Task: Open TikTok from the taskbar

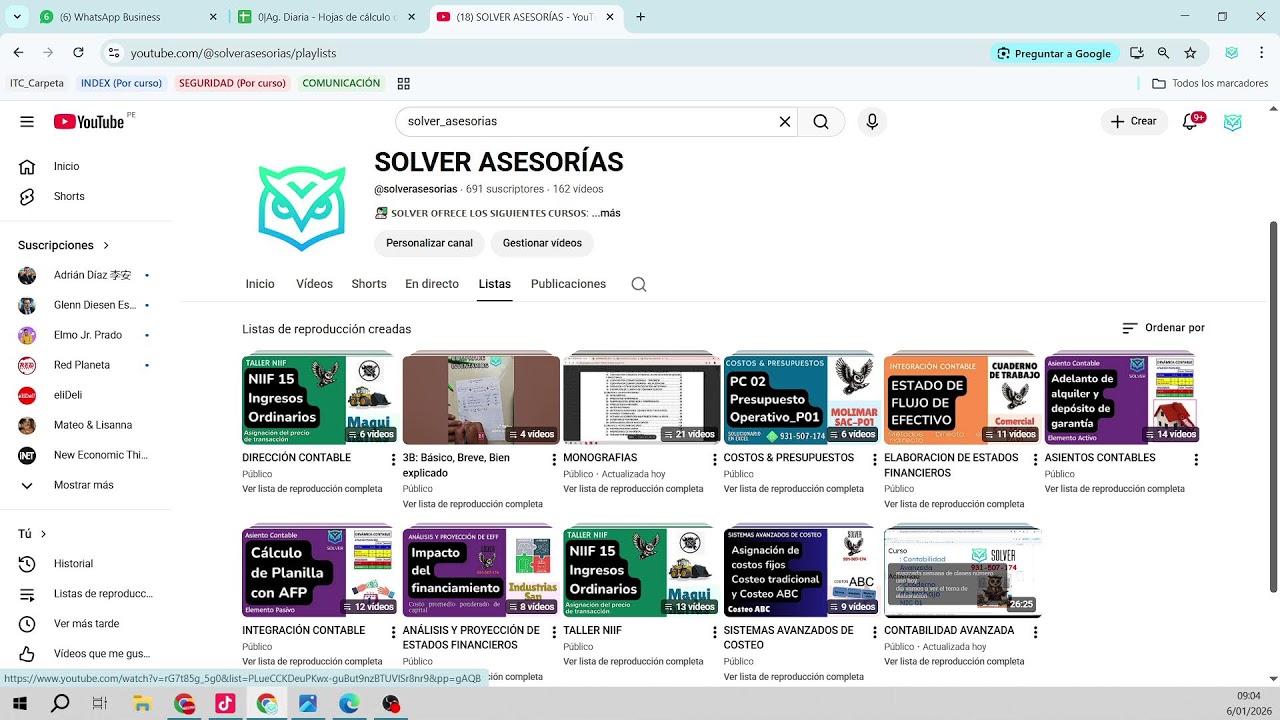Action: tap(224, 704)
